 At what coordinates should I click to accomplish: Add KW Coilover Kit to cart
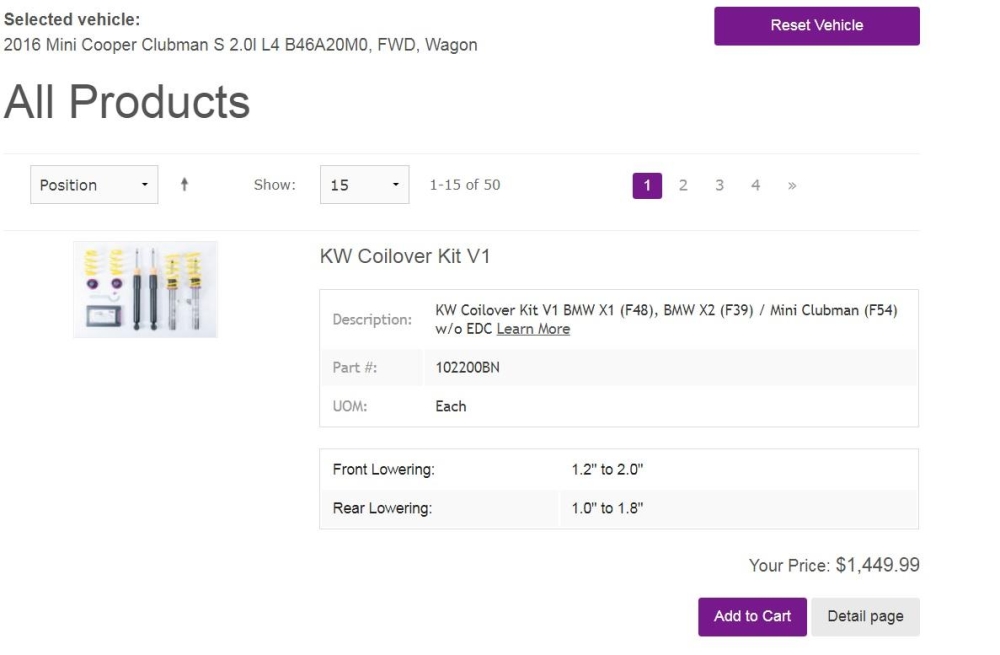pos(752,617)
